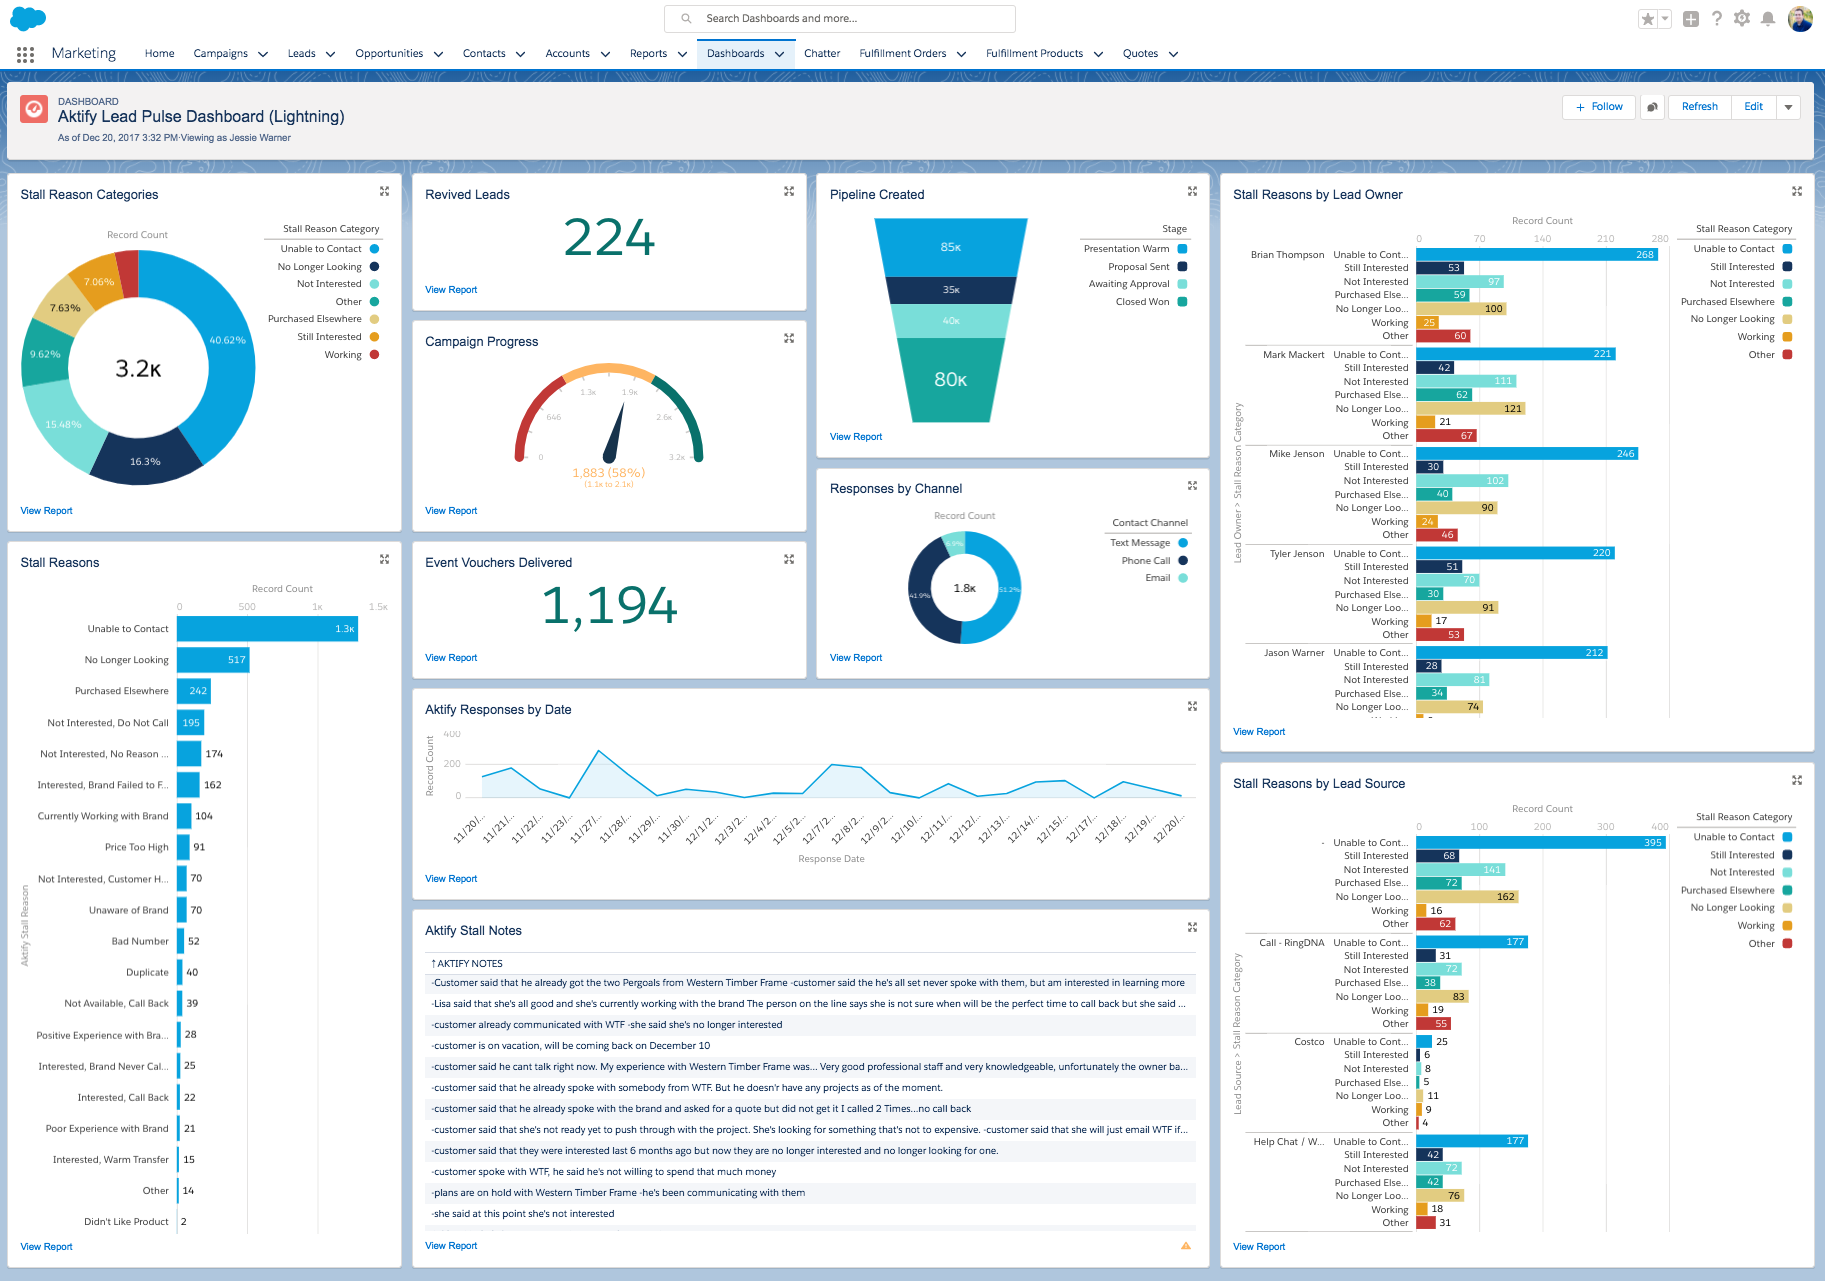Click the Unable to Contact swatch in the Stall Reason Categories legend

pyautogui.click(x=375, y=249)
